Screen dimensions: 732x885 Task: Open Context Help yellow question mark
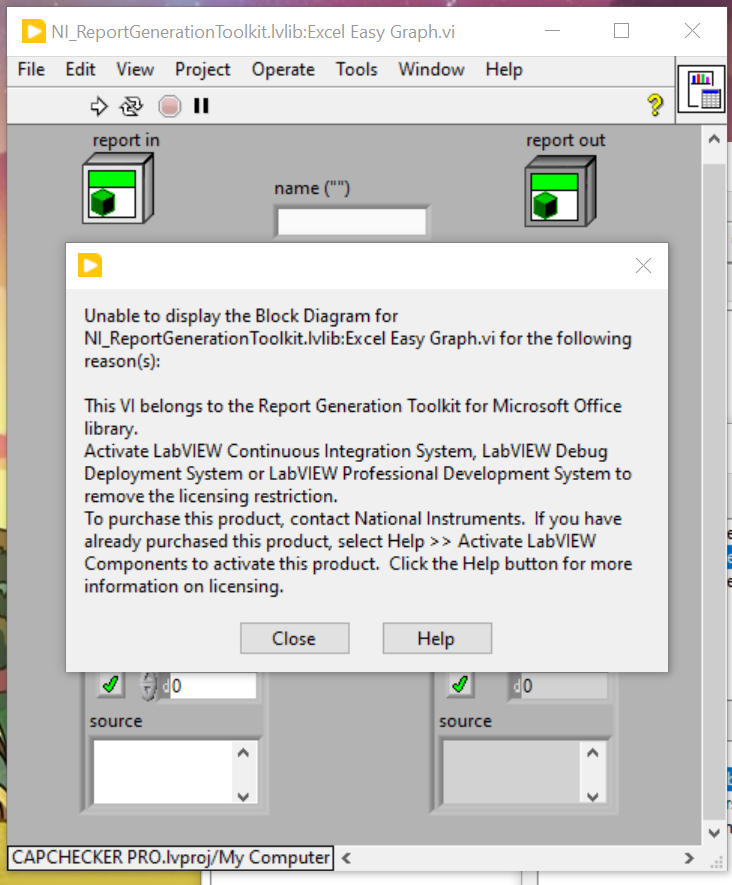point(655,105)
